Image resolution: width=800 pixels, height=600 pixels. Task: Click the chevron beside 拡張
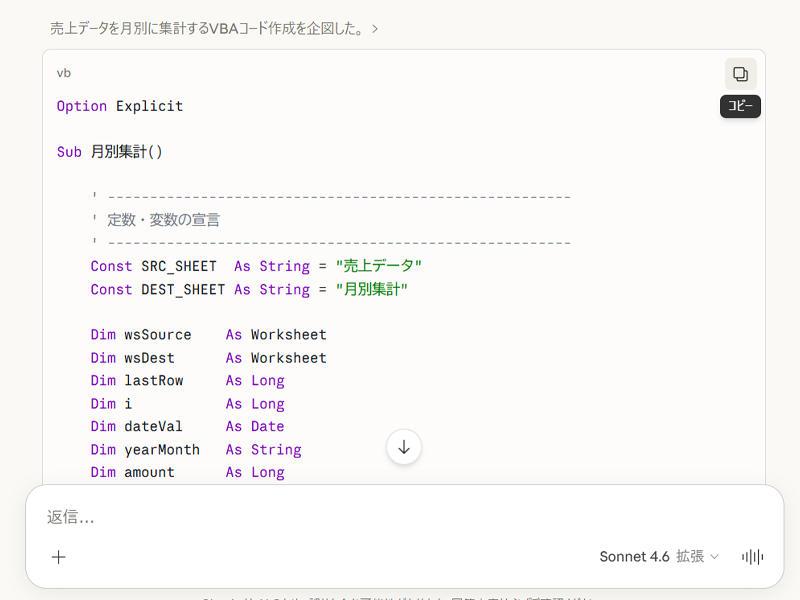(714, 557)
